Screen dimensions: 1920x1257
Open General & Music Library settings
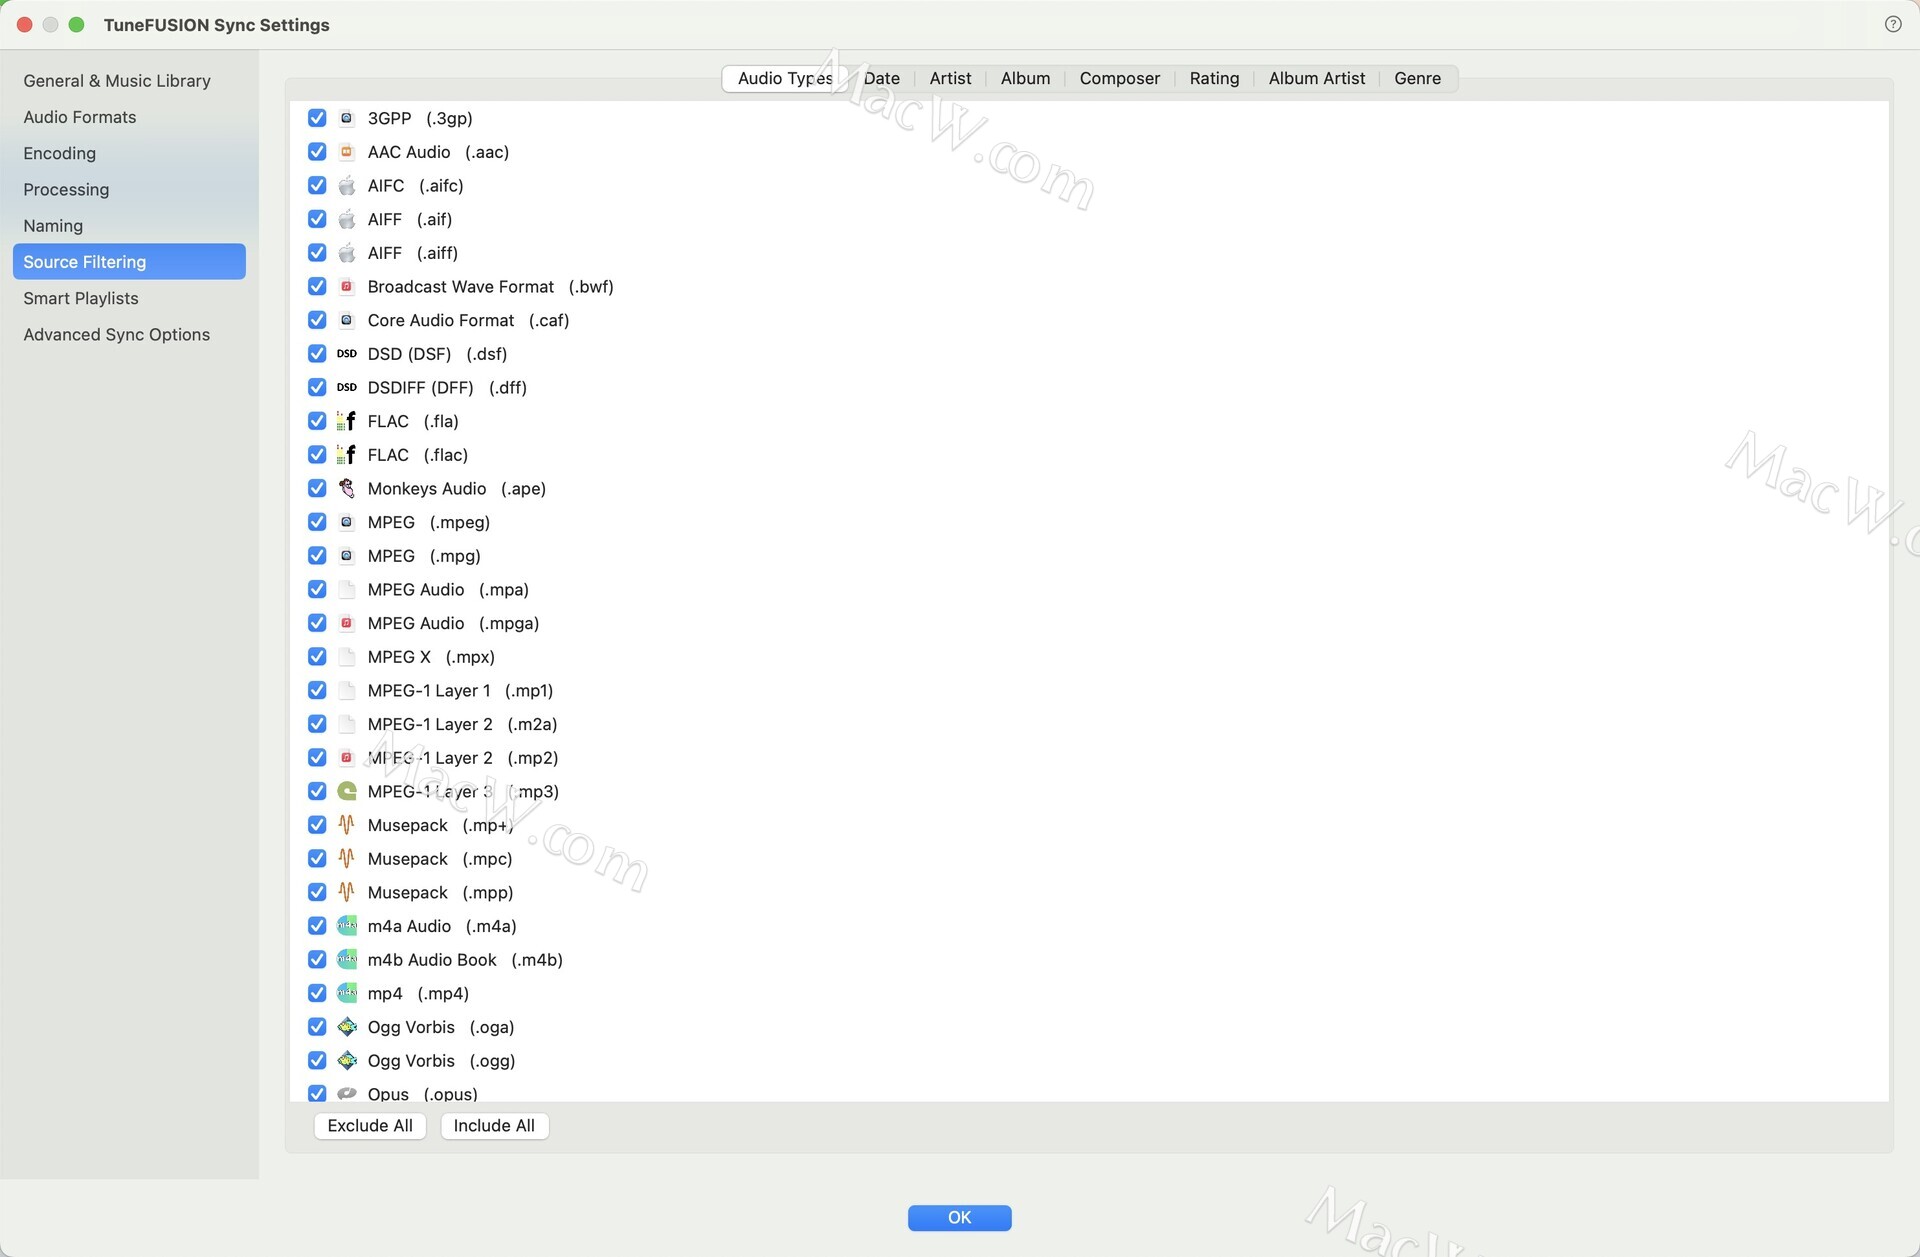(129, 81)
